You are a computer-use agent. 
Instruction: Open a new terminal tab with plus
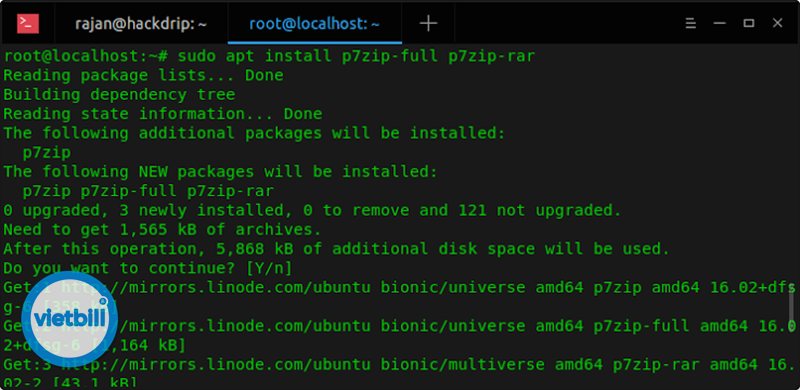click(x=428, y=23)
